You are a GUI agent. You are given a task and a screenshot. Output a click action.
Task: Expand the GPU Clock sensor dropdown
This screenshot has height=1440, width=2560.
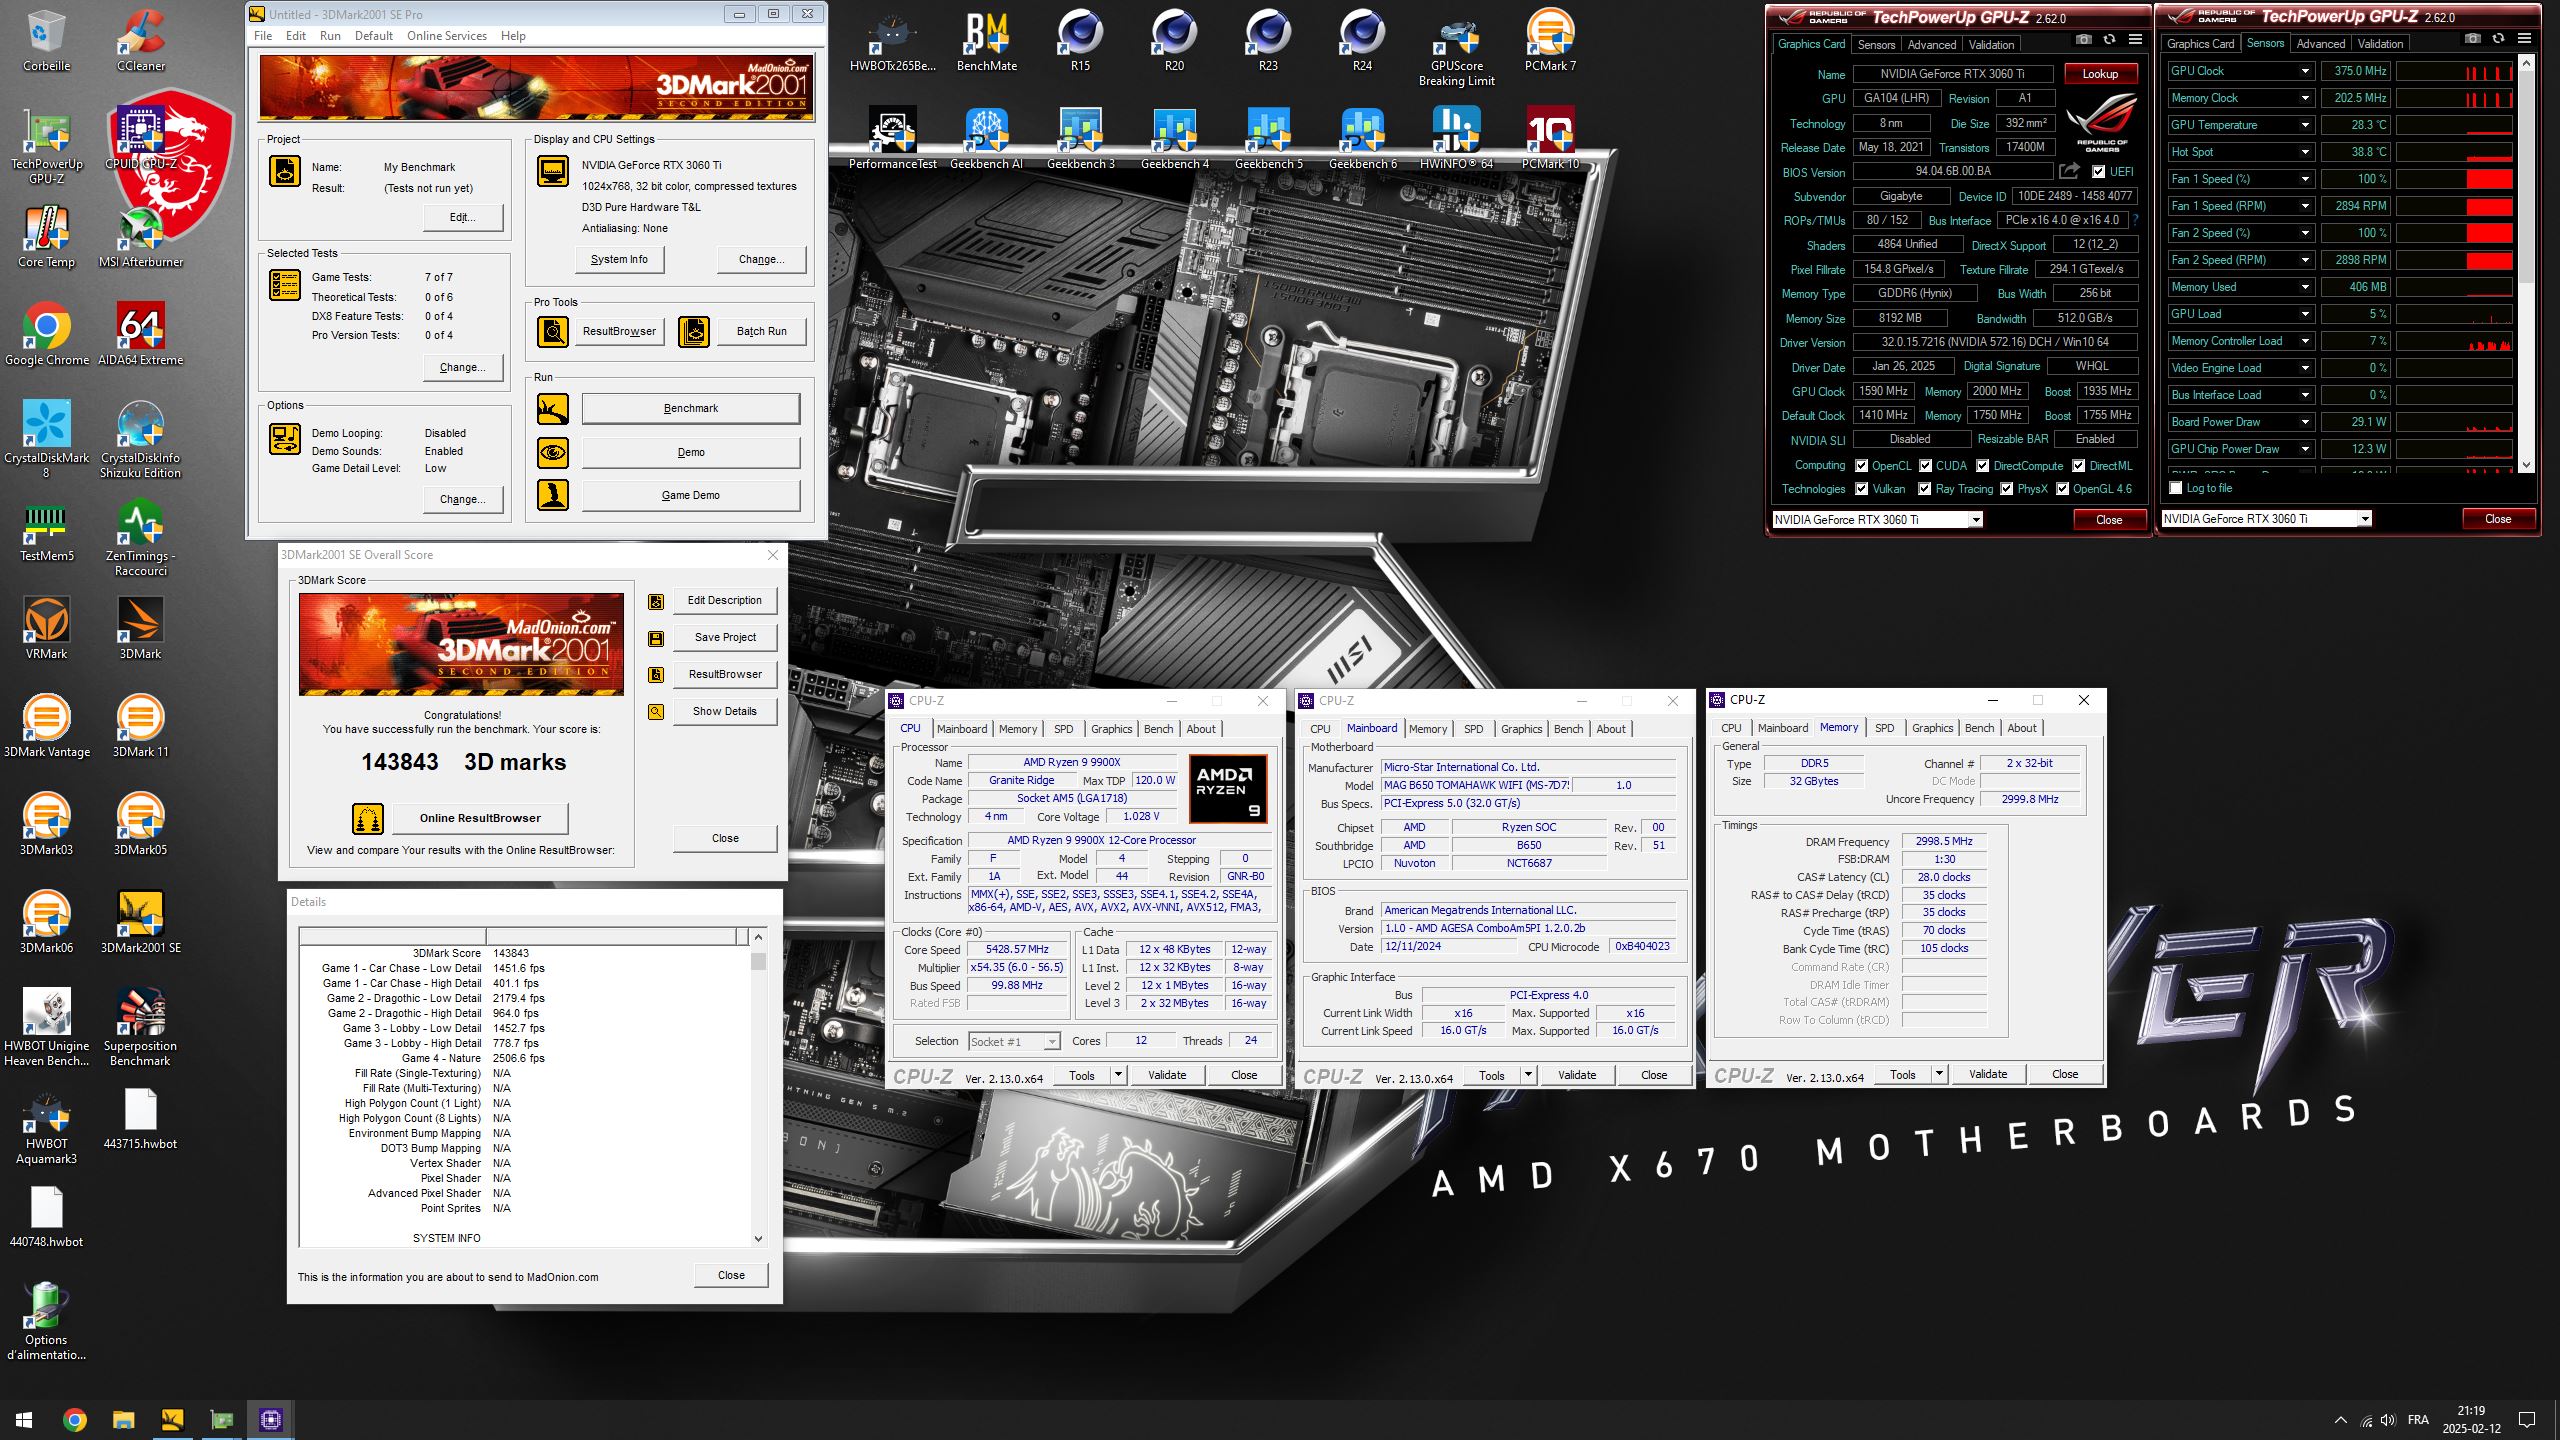pos(2304,71)
